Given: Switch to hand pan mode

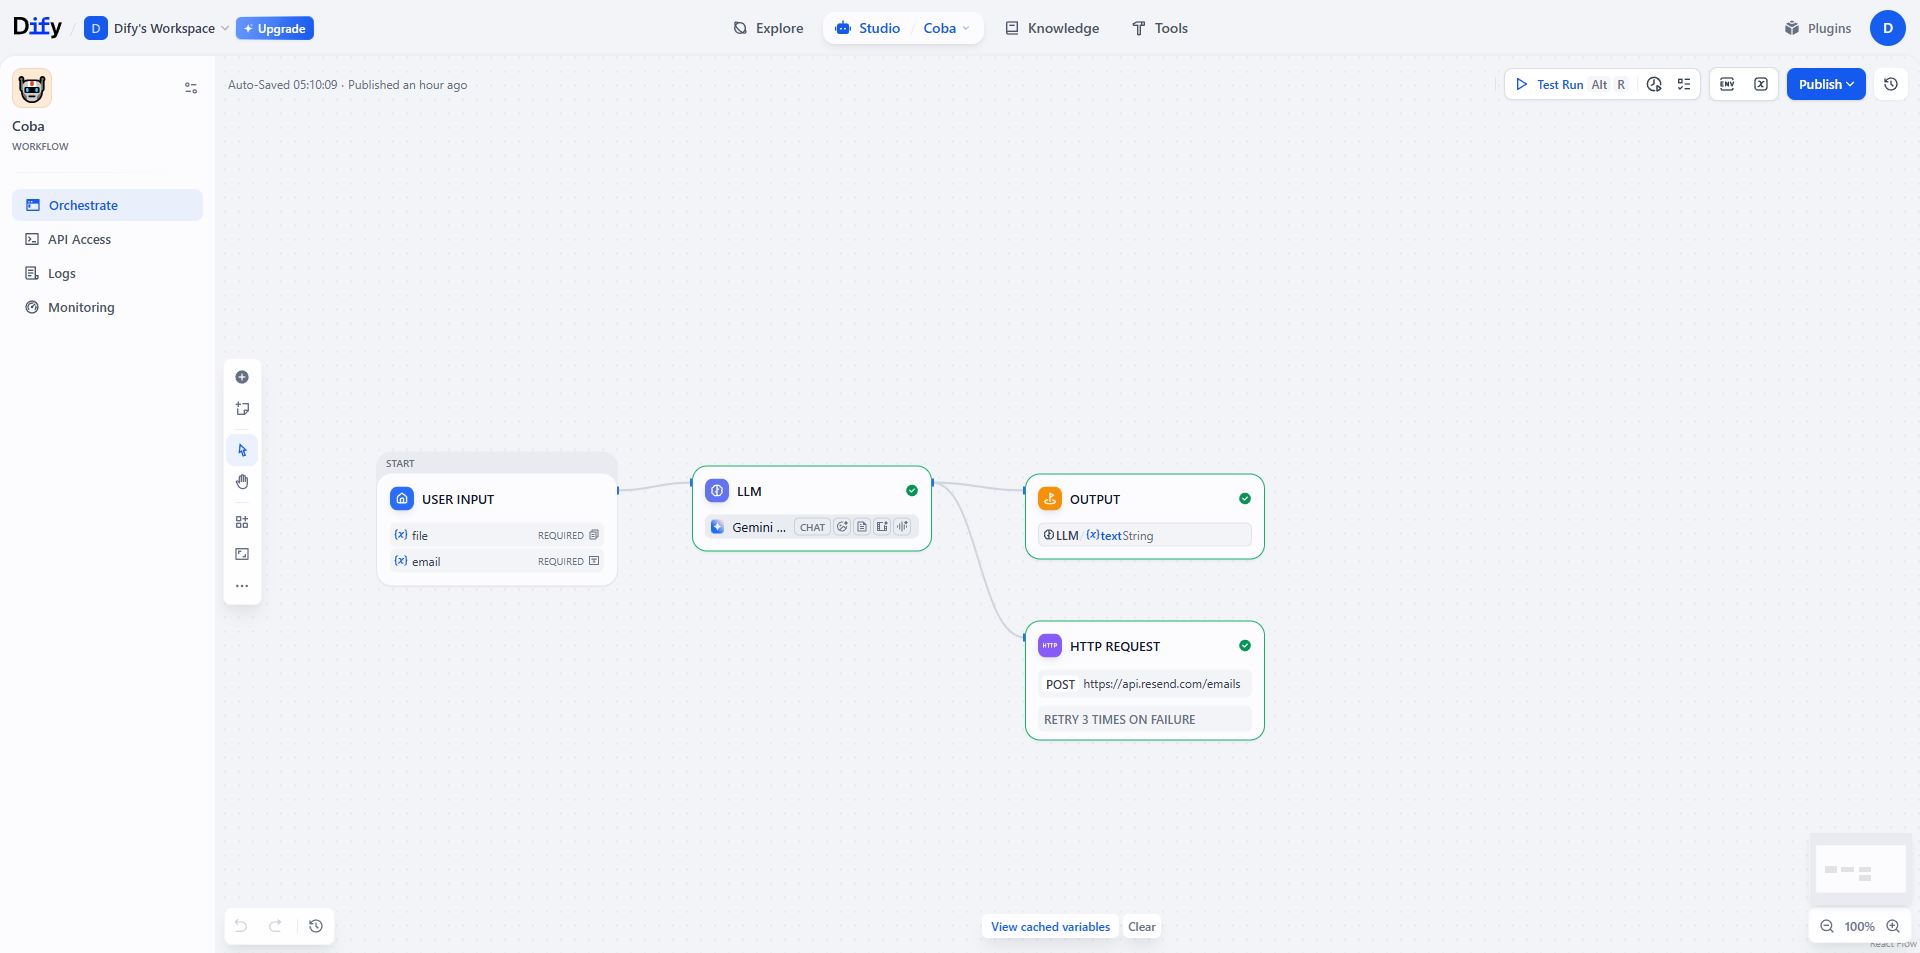Looking at the screenshot, I should click(242, 482).
